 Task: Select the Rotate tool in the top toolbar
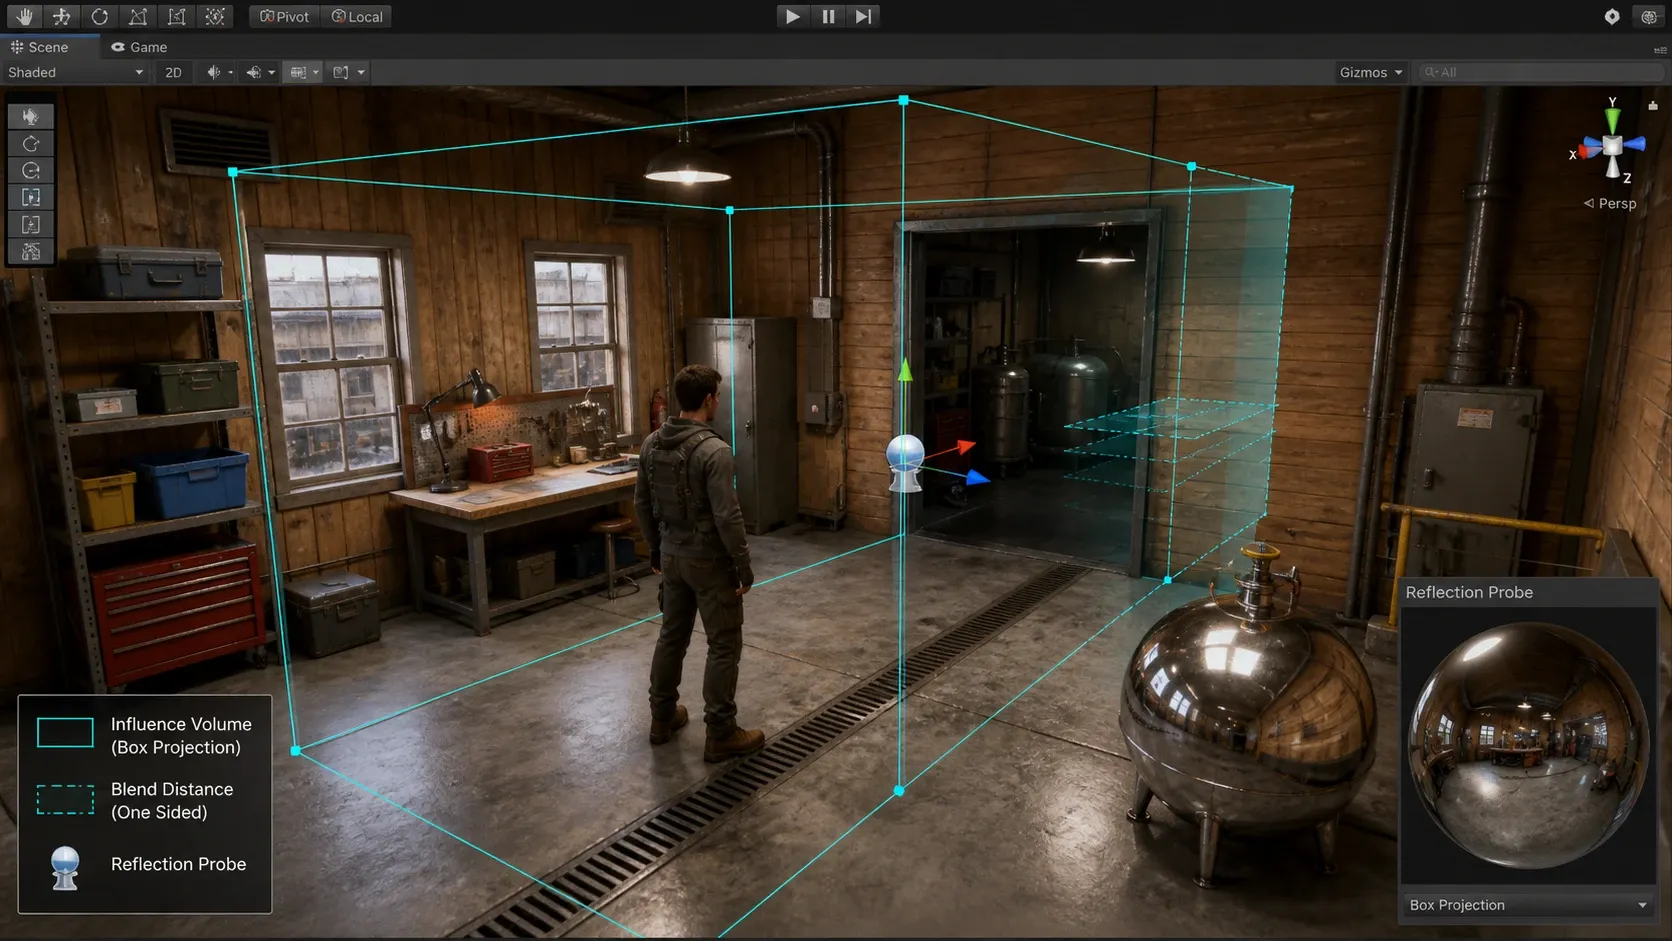100,16
